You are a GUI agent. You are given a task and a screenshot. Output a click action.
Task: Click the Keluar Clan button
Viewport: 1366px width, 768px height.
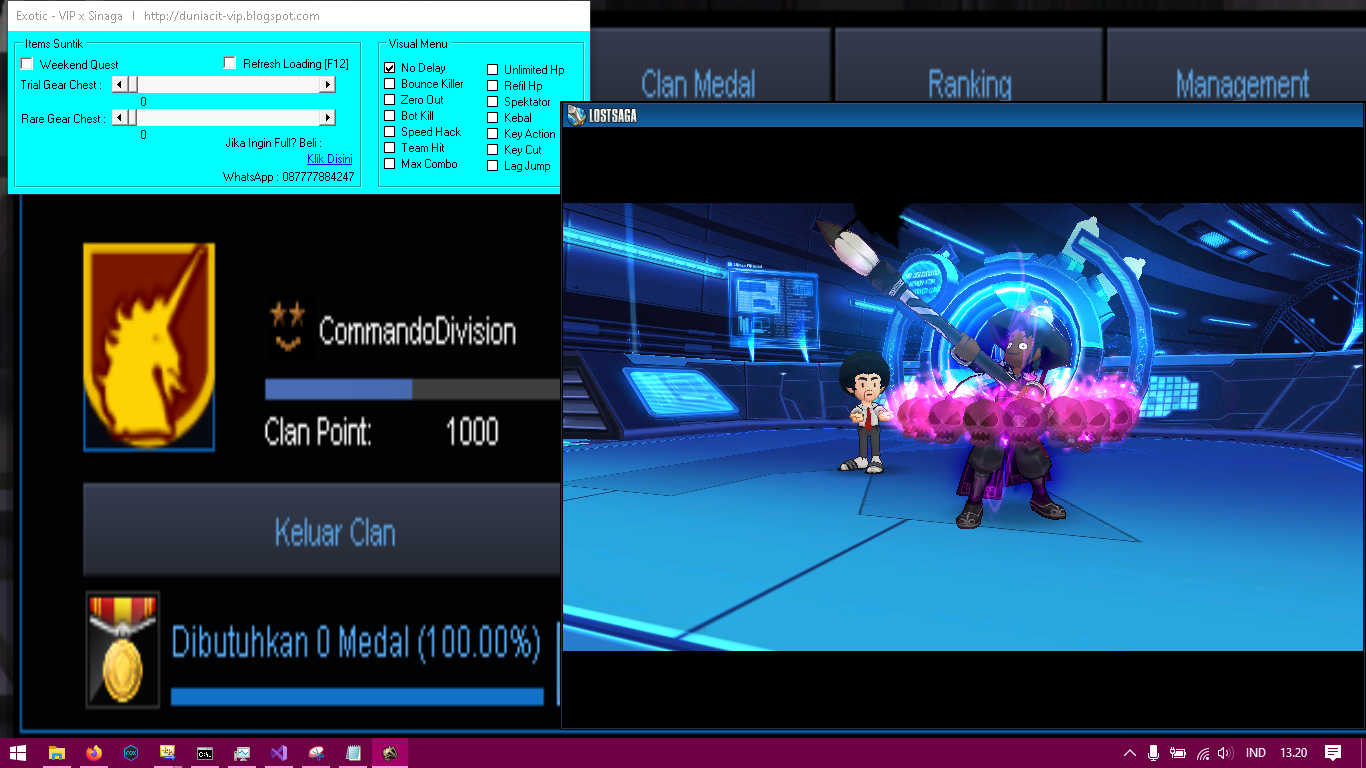coord(322,531)
